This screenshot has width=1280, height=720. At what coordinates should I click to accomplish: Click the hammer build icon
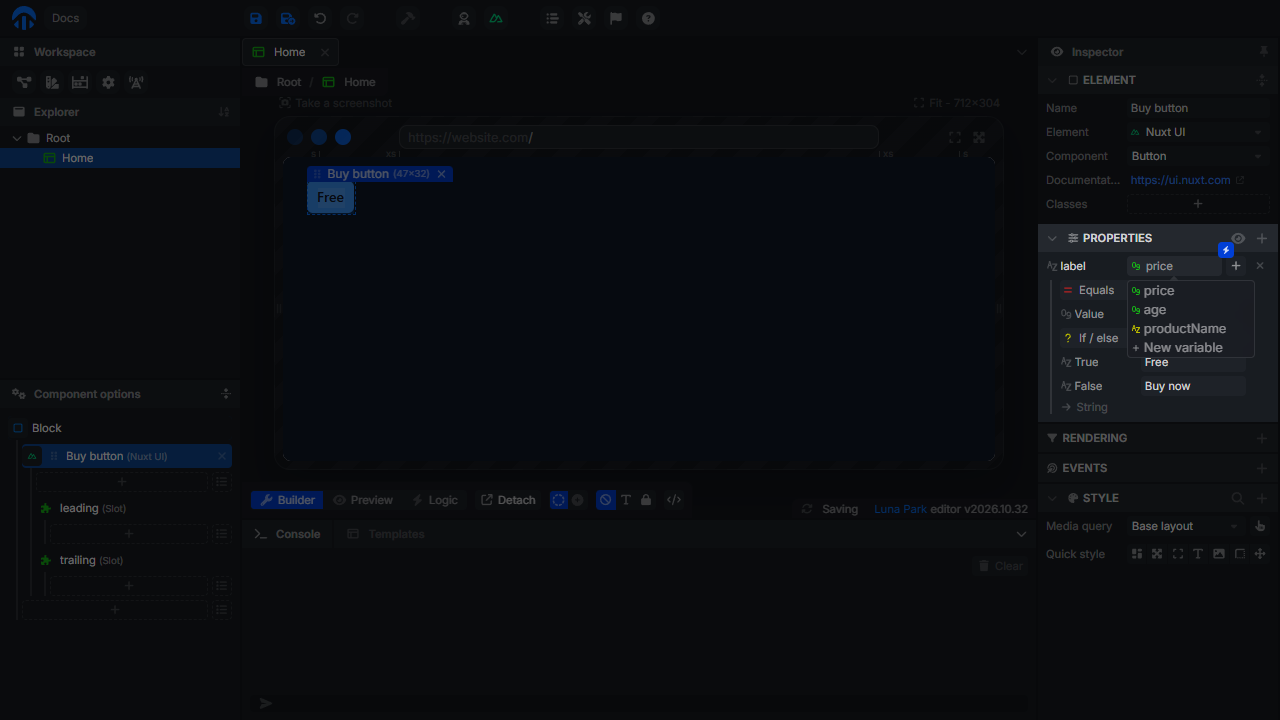(408, 18)
